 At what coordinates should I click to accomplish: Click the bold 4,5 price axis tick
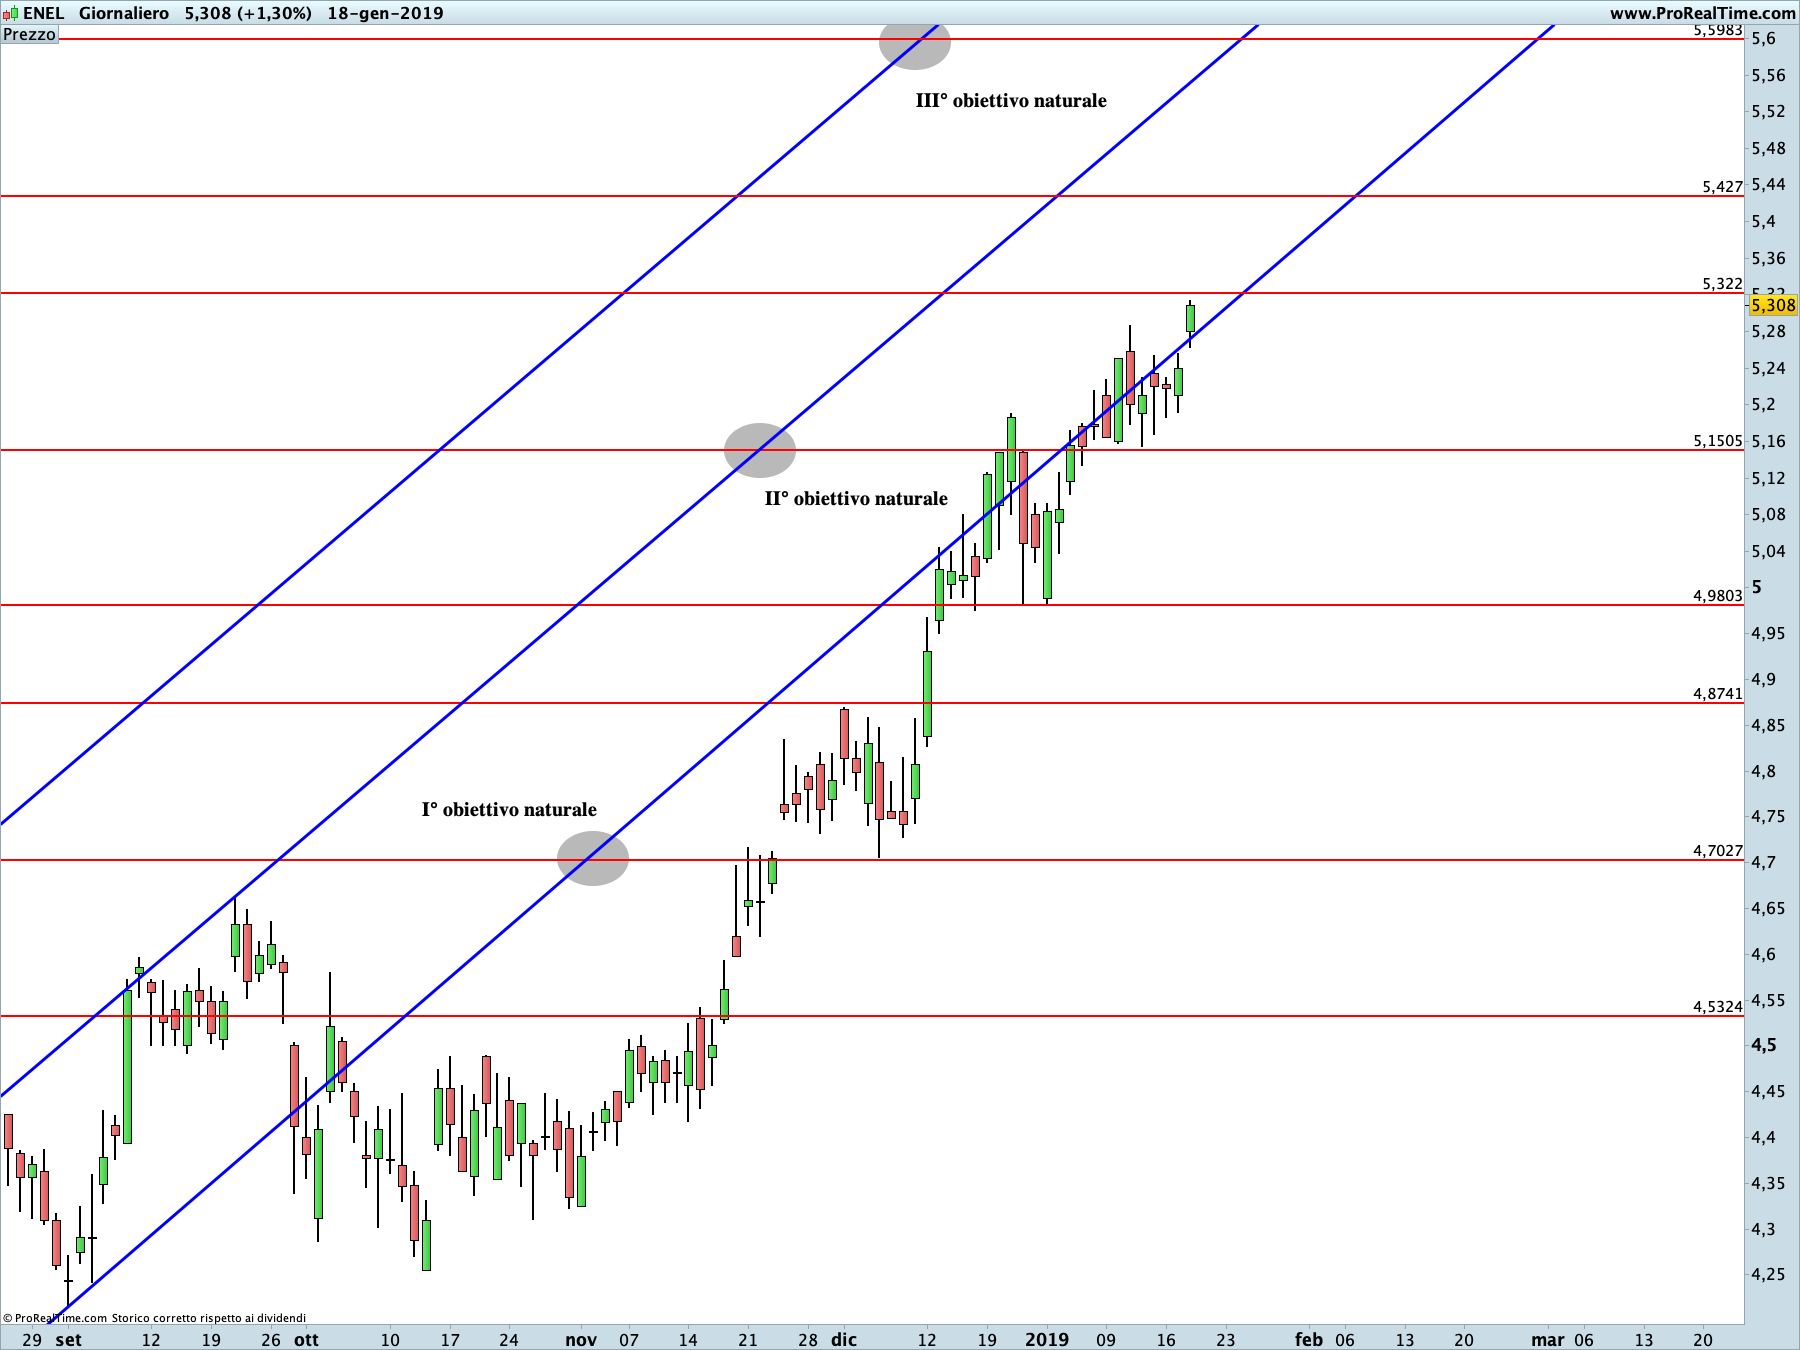1764,1046
